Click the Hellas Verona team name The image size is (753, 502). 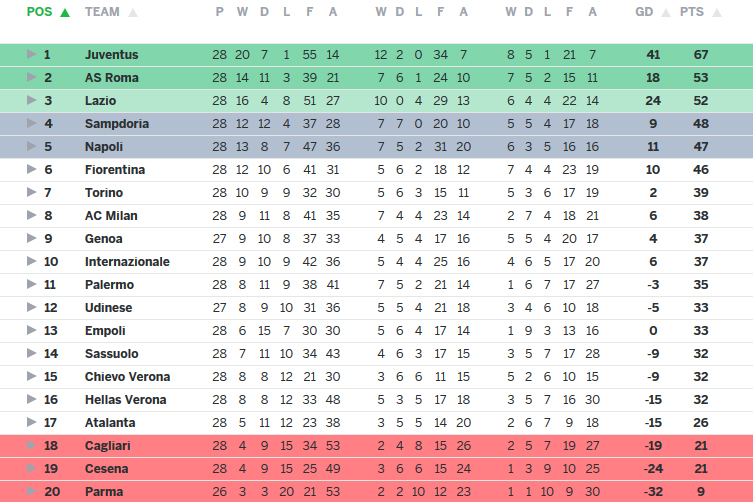(x=125, y=399)
